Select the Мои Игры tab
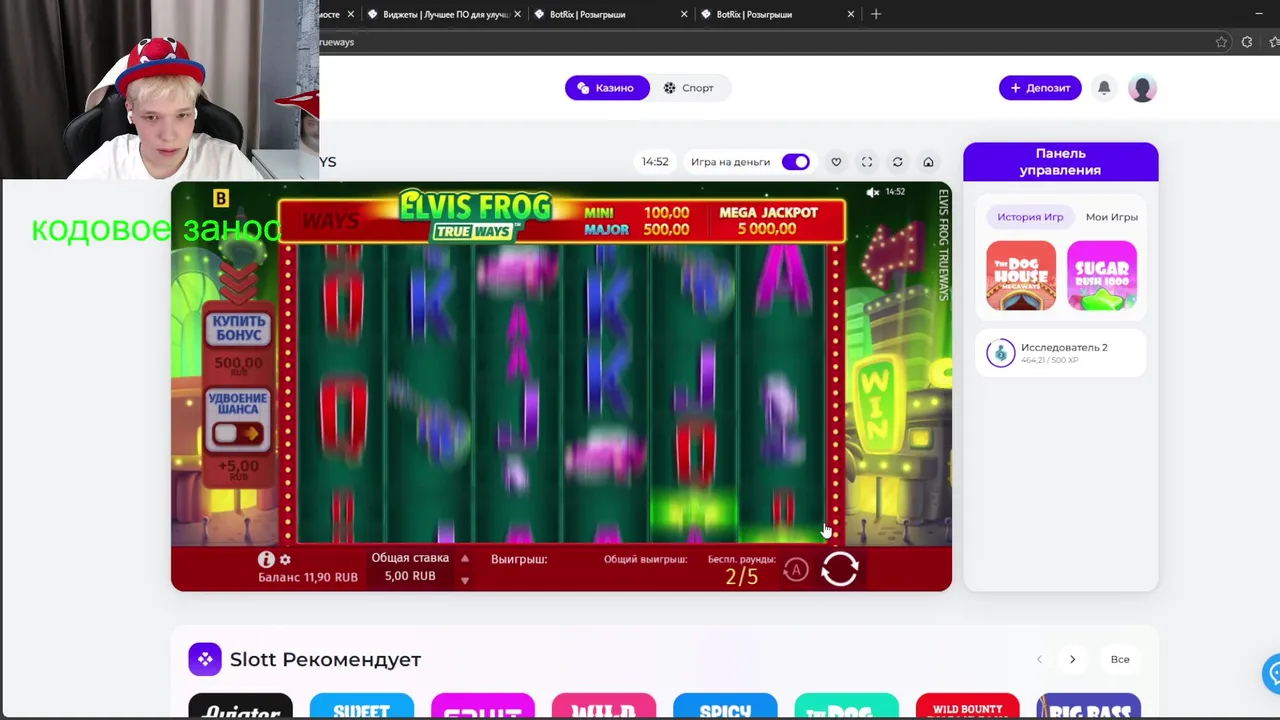This screenshot has width=1280, height=720. point(1112,217)
